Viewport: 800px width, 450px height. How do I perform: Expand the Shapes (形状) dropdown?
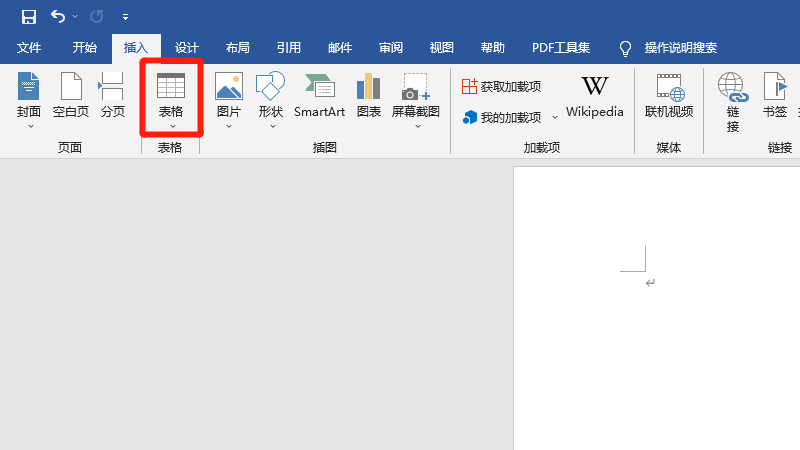[271, 126]
